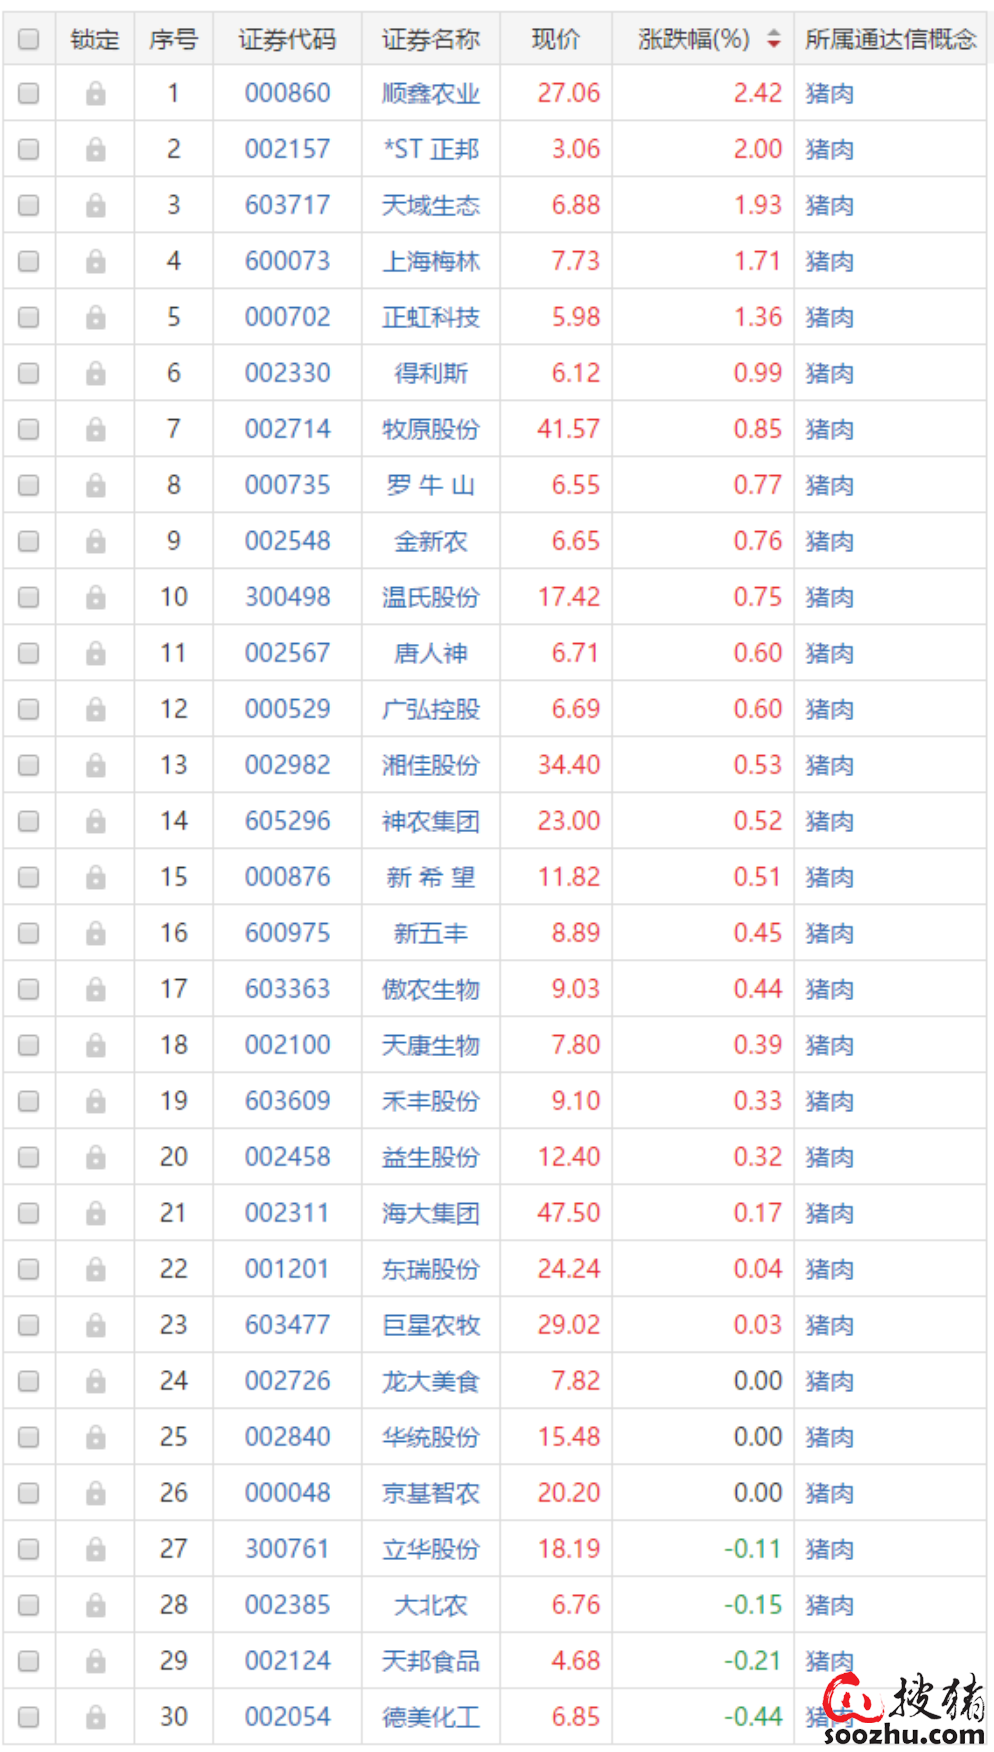
Task: Select checkbox for 京基智农 row
Action: click(29, 1493)
